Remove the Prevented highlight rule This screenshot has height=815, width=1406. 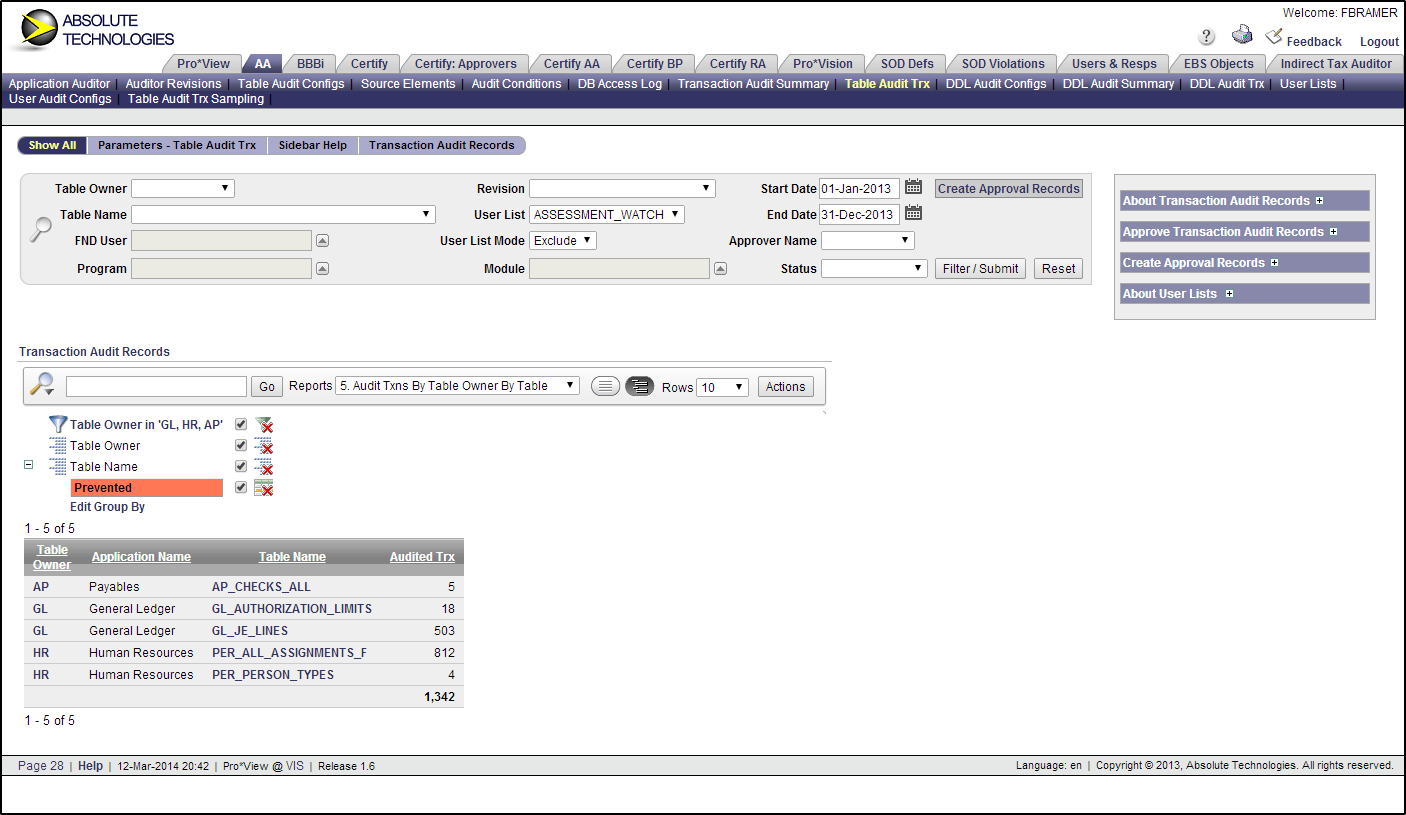(264, 488)
